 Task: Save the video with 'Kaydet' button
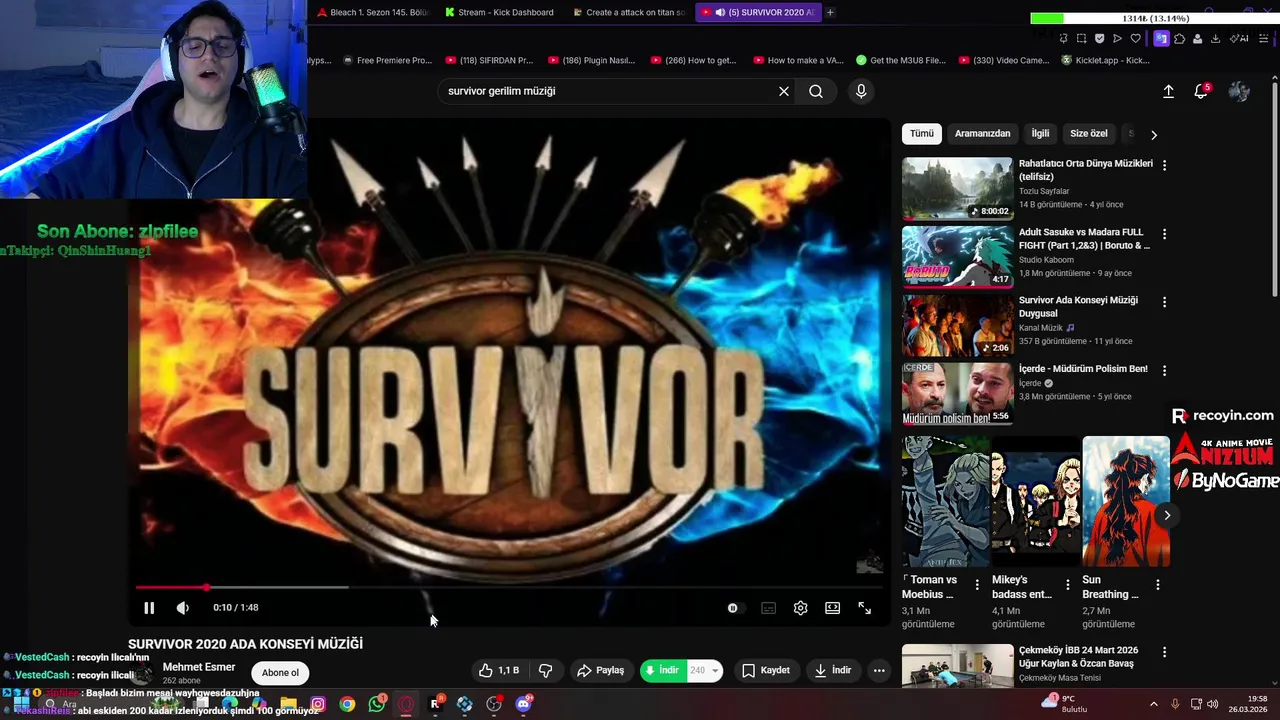click(x=766, y=670)
